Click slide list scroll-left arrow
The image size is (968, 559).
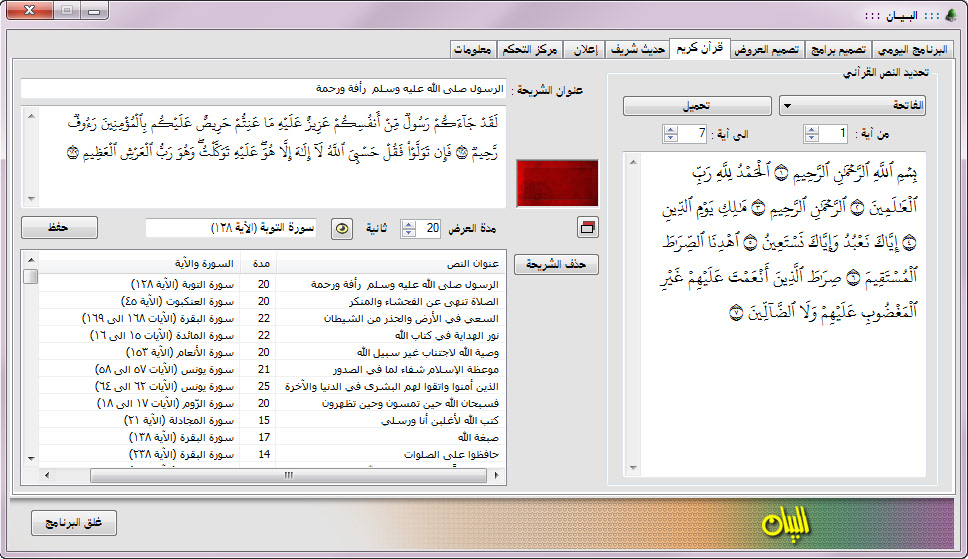click(x=47, y=476)
